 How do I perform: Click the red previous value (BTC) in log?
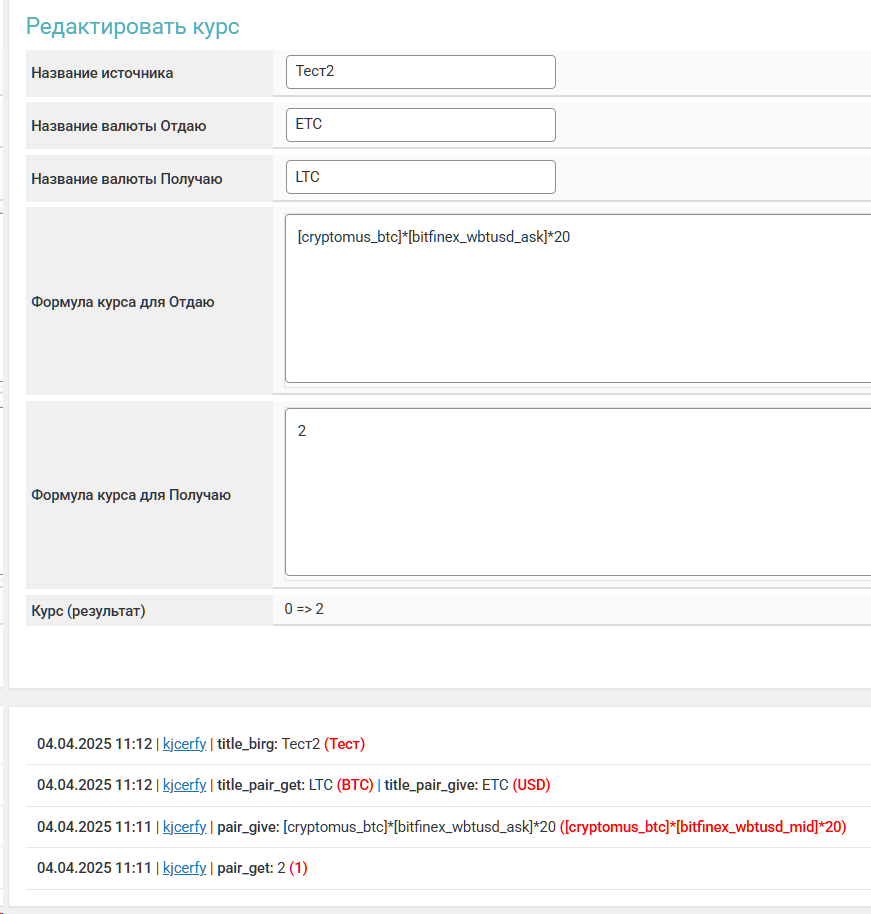click(355, 785)
